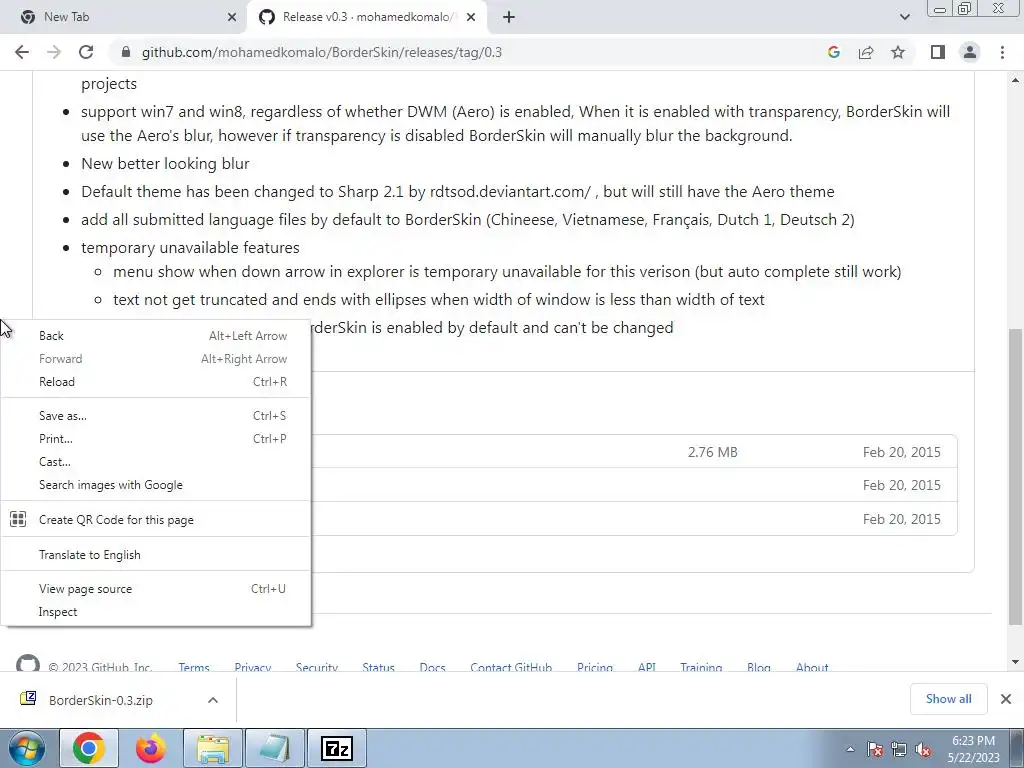Choose View page source

pyautogui.click(x=155, y=589)
